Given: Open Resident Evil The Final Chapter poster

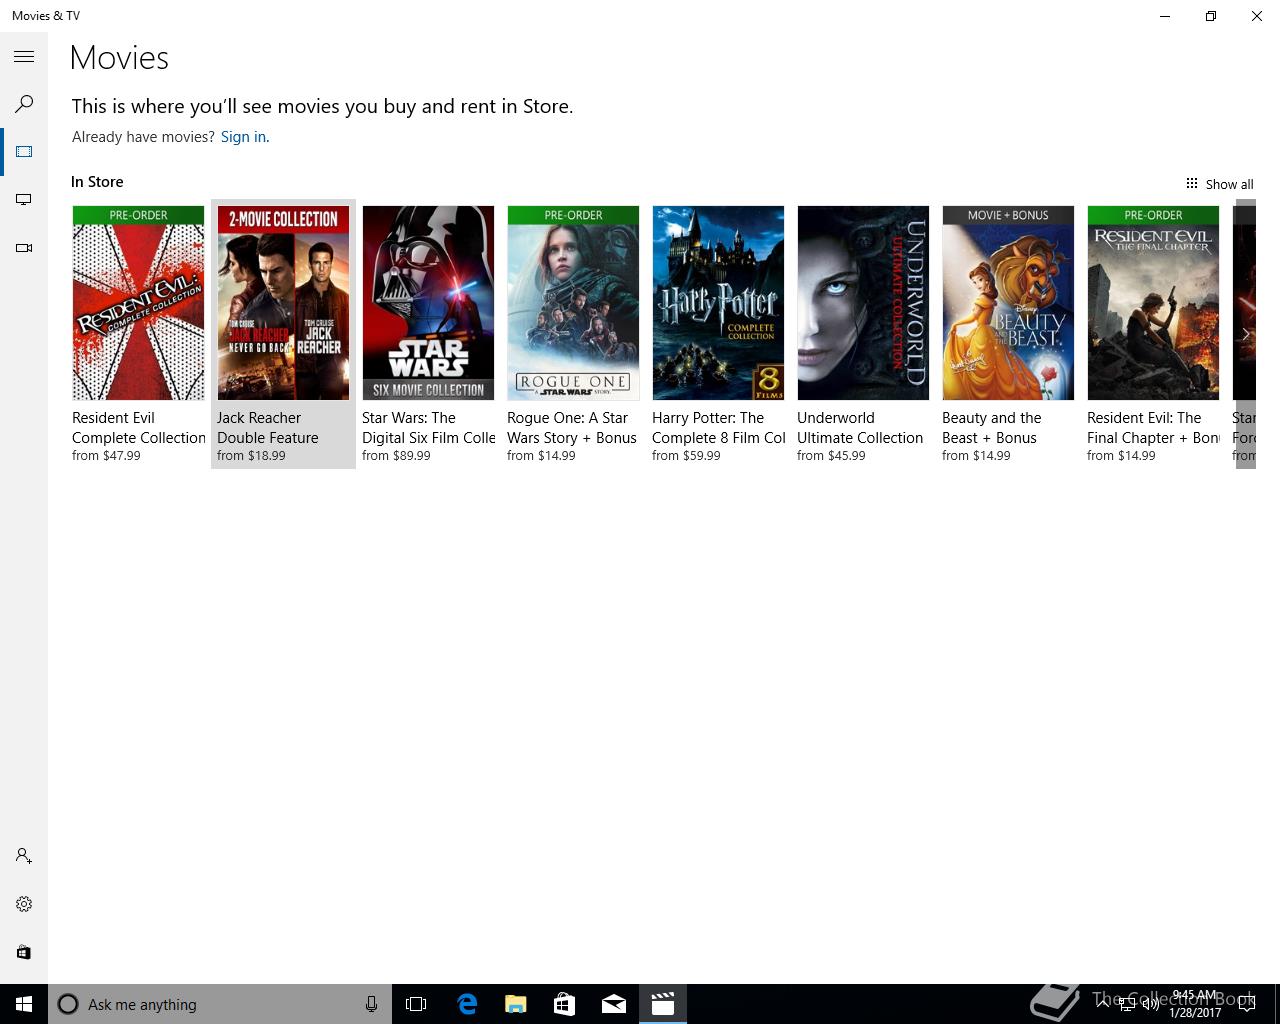Looking at the screenshot, I should pos(1153,303).
